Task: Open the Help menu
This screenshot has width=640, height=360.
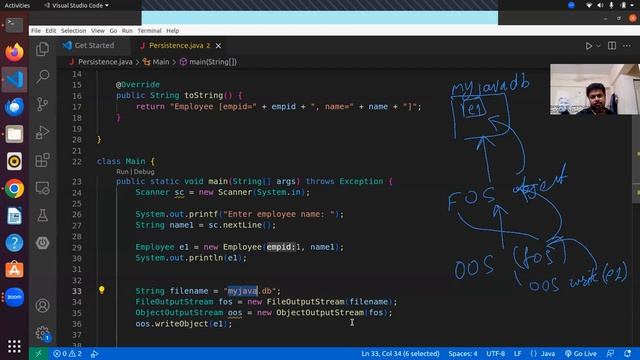Action: (173, 31)
